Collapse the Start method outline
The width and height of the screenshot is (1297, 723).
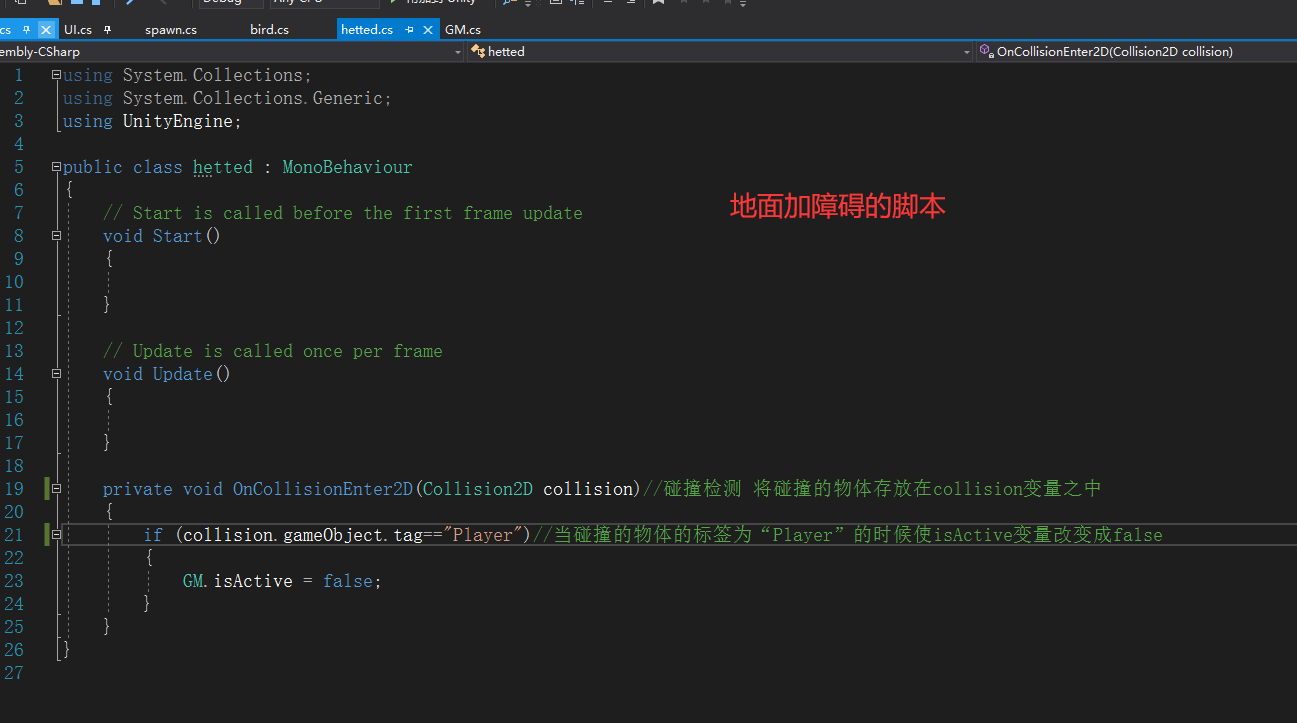click(x=56, y=236)
